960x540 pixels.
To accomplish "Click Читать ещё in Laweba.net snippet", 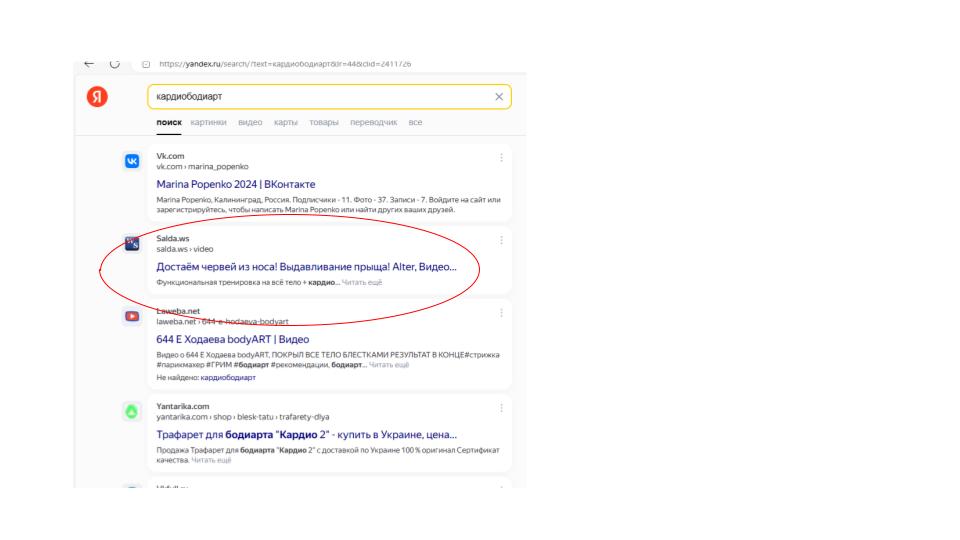I will coord(389,365).
